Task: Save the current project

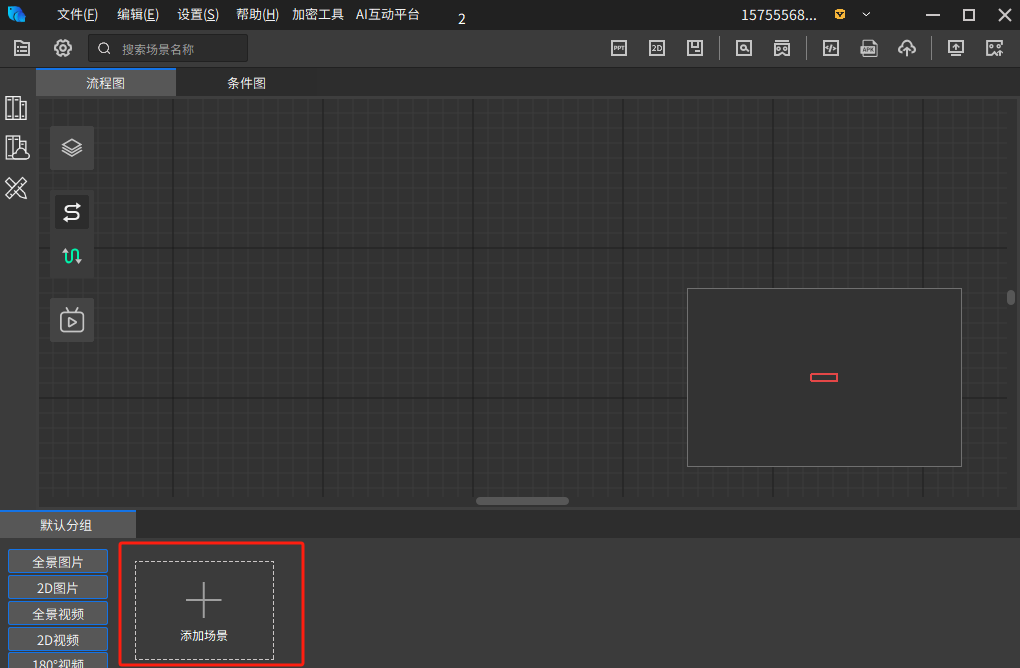Action: pos(695,47)
